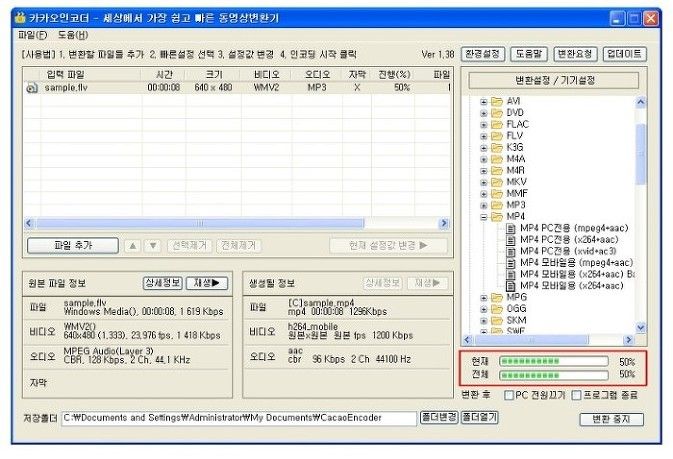Viewport: 673px width, 459px height.
Task: Expand the OGG preset folder
Action: [484, 309]
